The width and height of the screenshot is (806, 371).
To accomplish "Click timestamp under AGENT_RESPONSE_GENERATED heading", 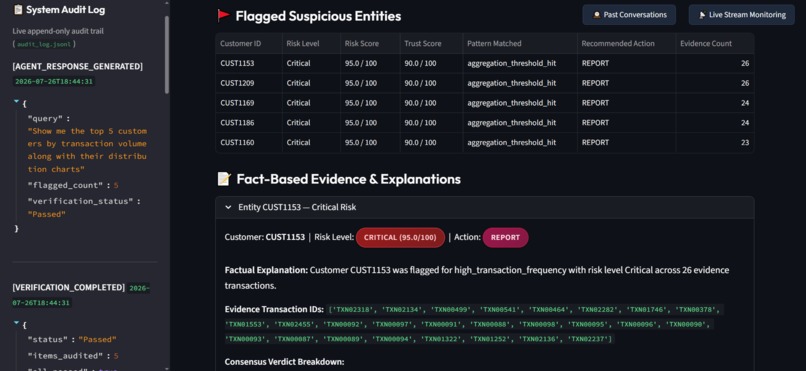I will 53,81.
